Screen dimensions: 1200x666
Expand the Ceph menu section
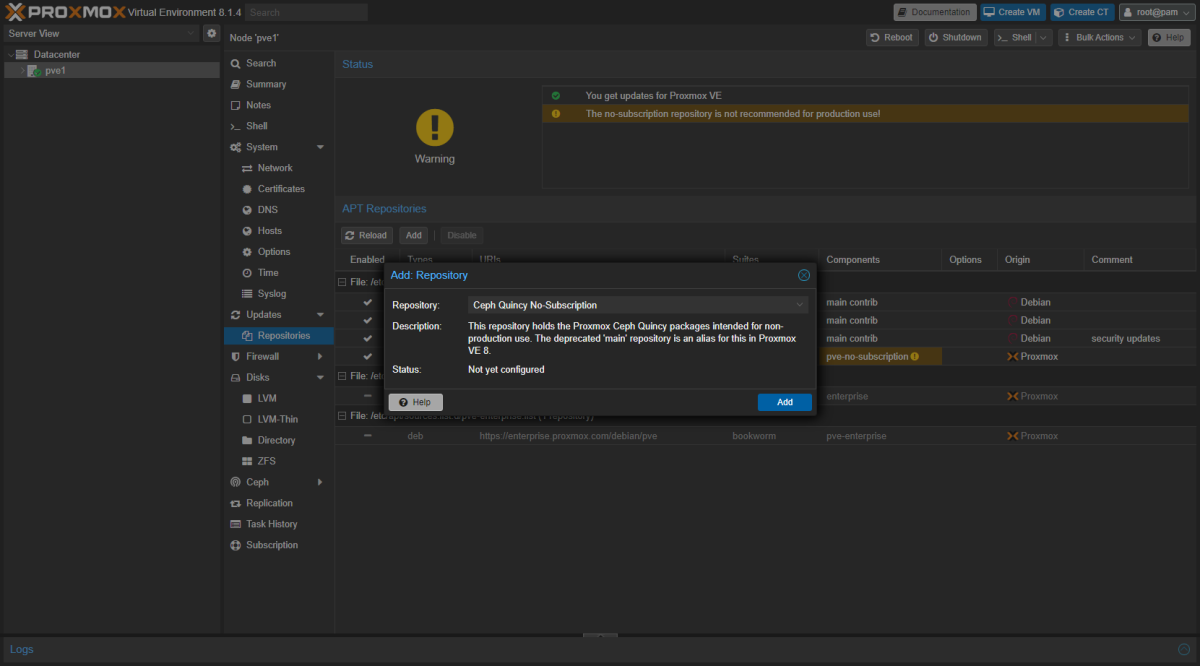320,482
